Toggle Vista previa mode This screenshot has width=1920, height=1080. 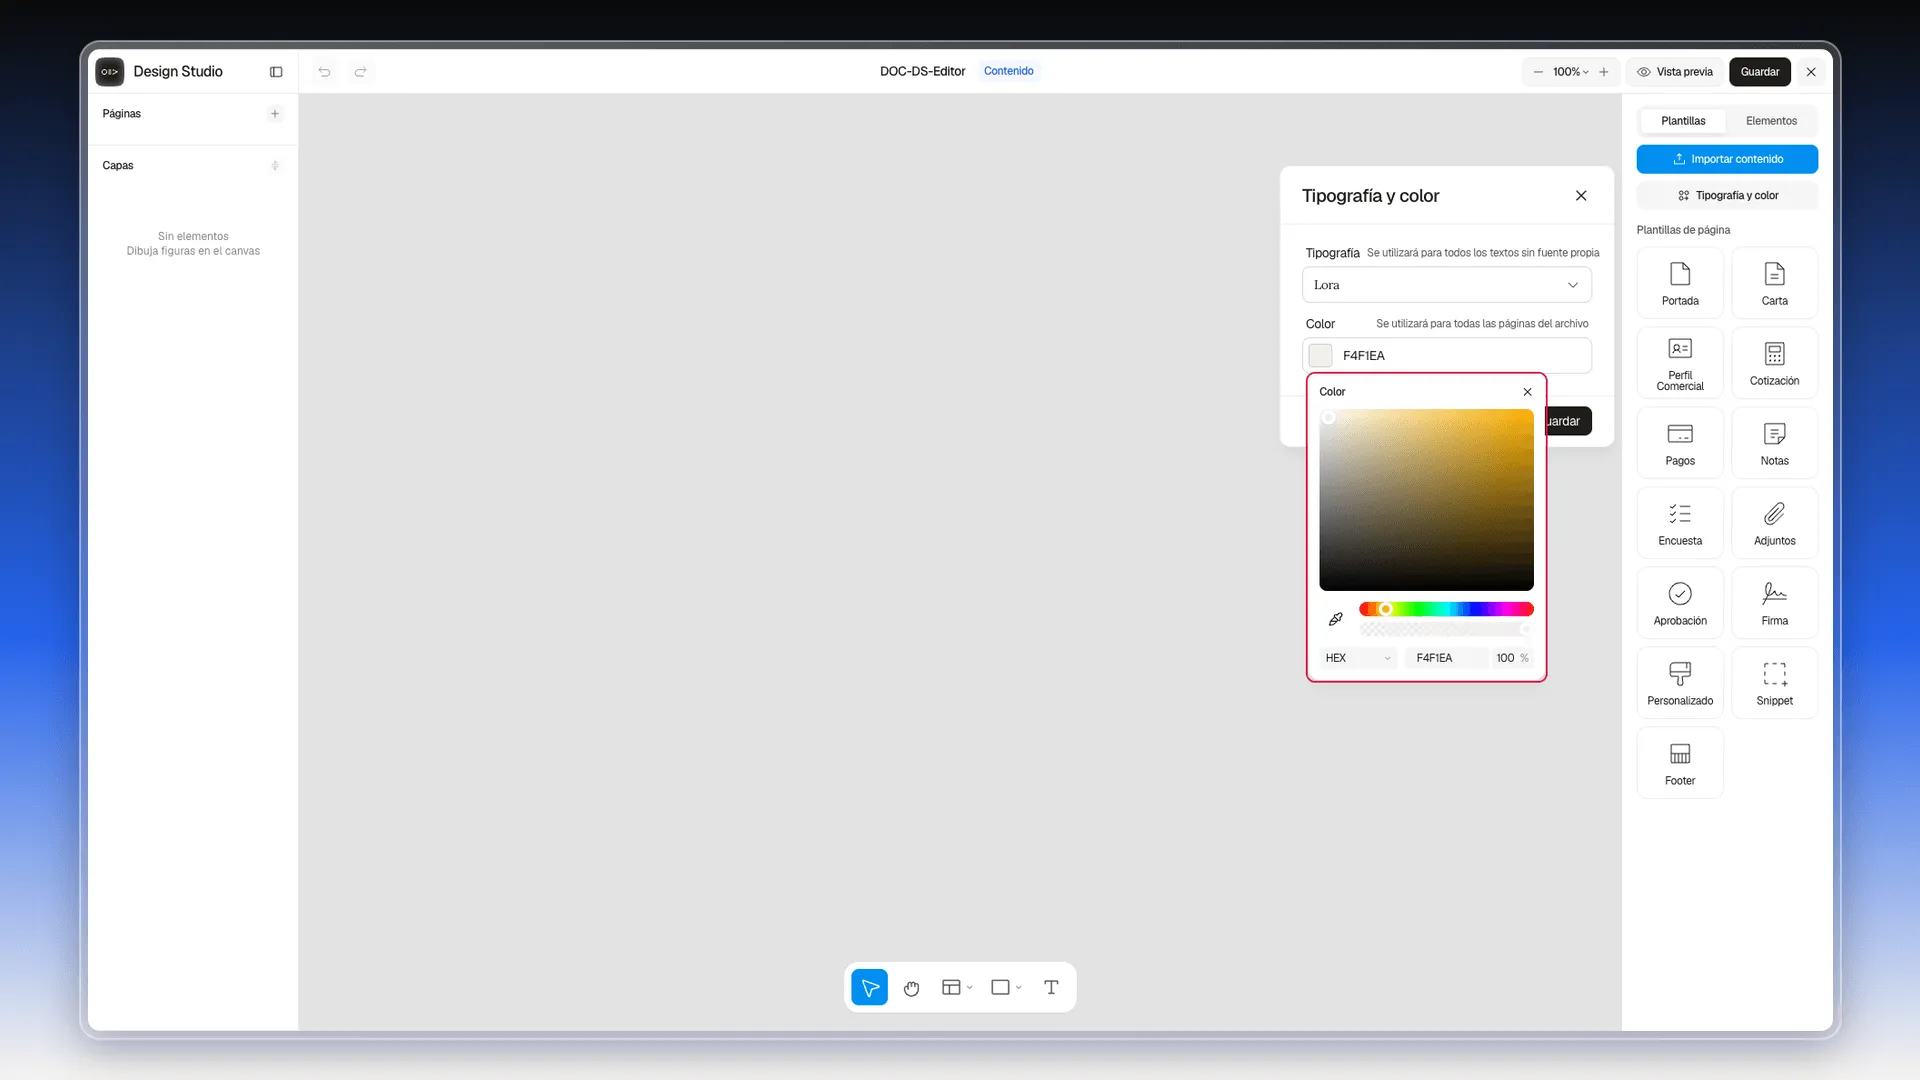click(x=1675, y=72)
